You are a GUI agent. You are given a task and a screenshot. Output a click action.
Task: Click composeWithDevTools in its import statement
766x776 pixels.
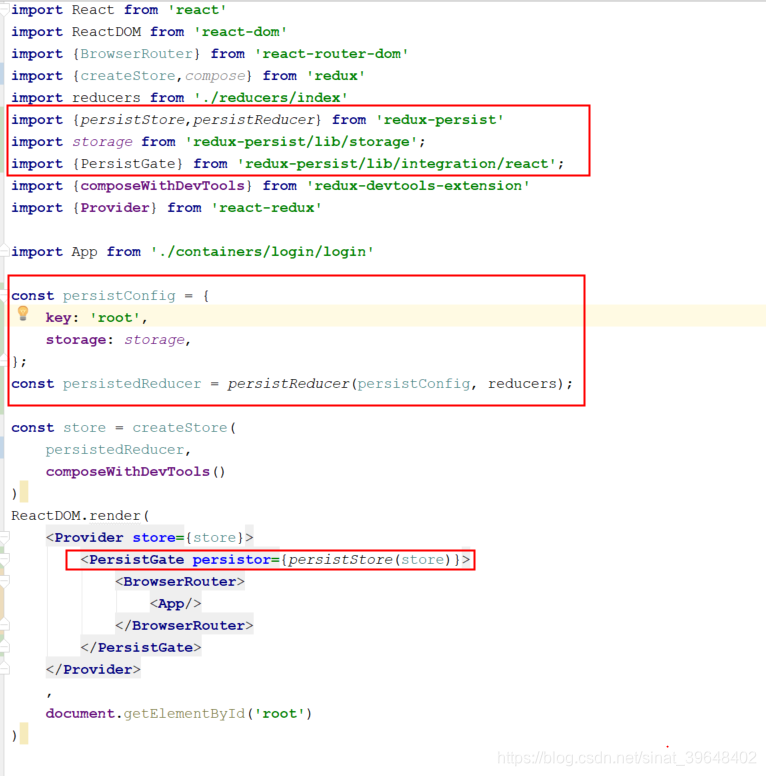click(x=162, y=186)
